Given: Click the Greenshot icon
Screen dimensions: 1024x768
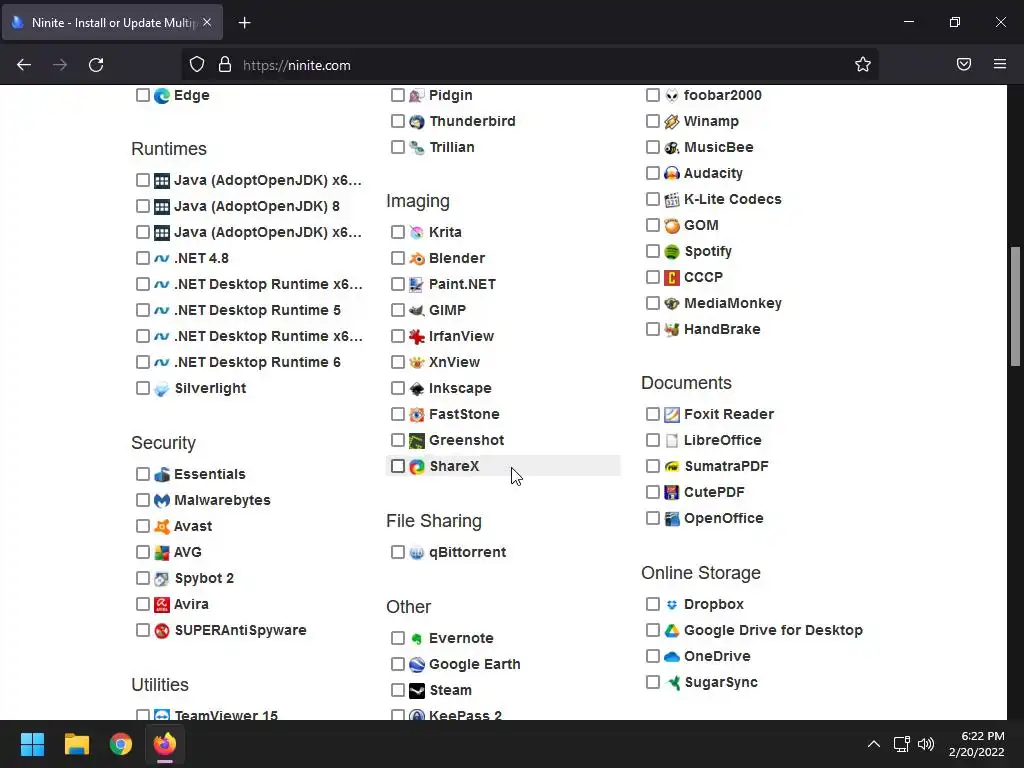Looking at the screenshot, I should point(417,441).
